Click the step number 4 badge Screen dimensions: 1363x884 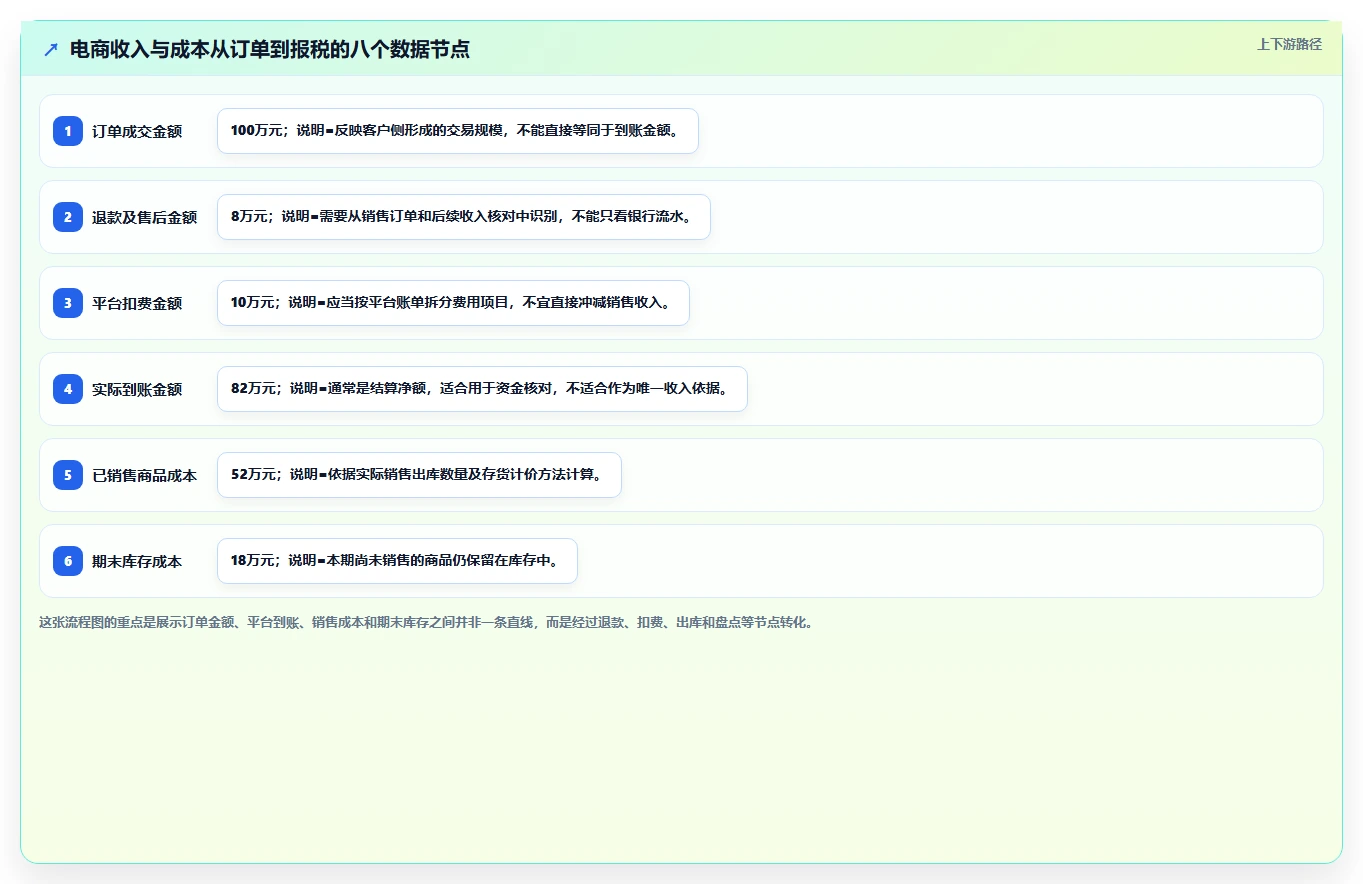point(68,389)
